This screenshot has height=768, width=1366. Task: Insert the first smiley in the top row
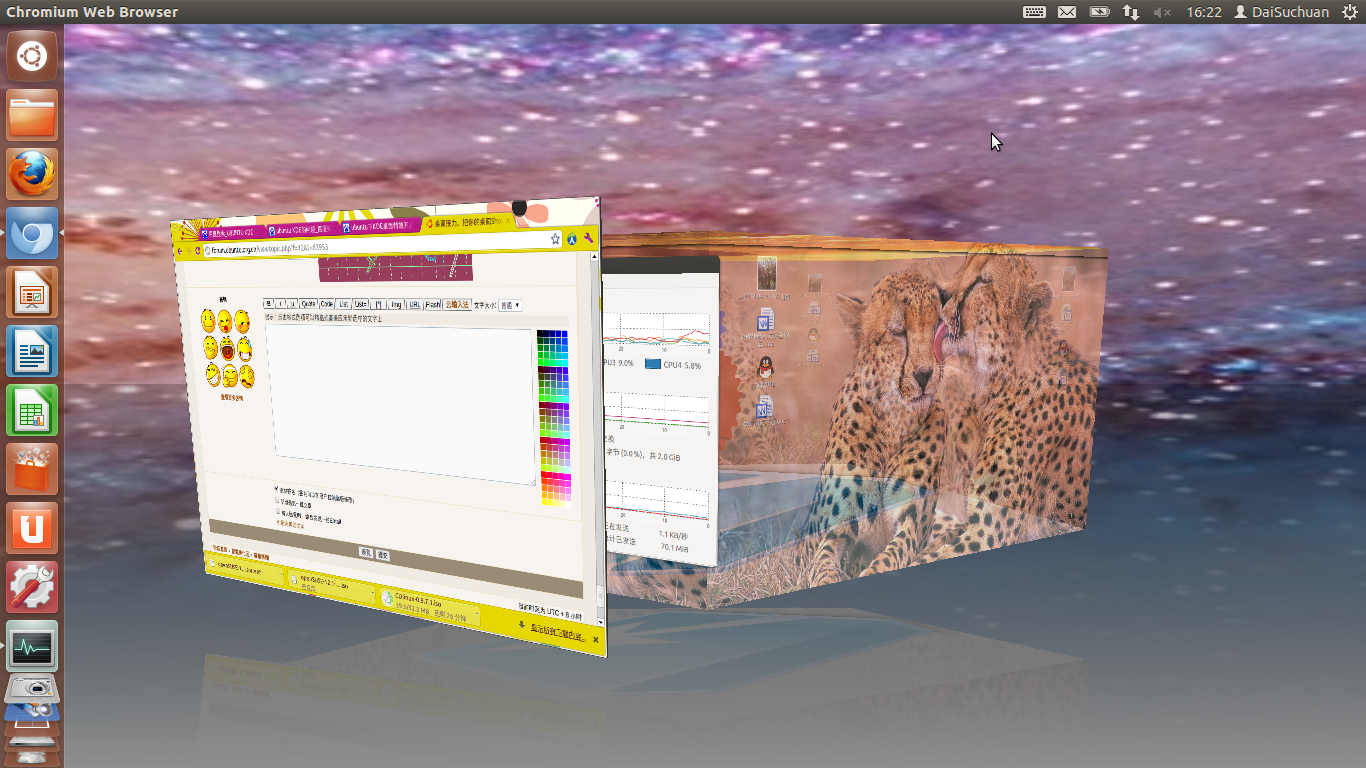tap(208, 320)
